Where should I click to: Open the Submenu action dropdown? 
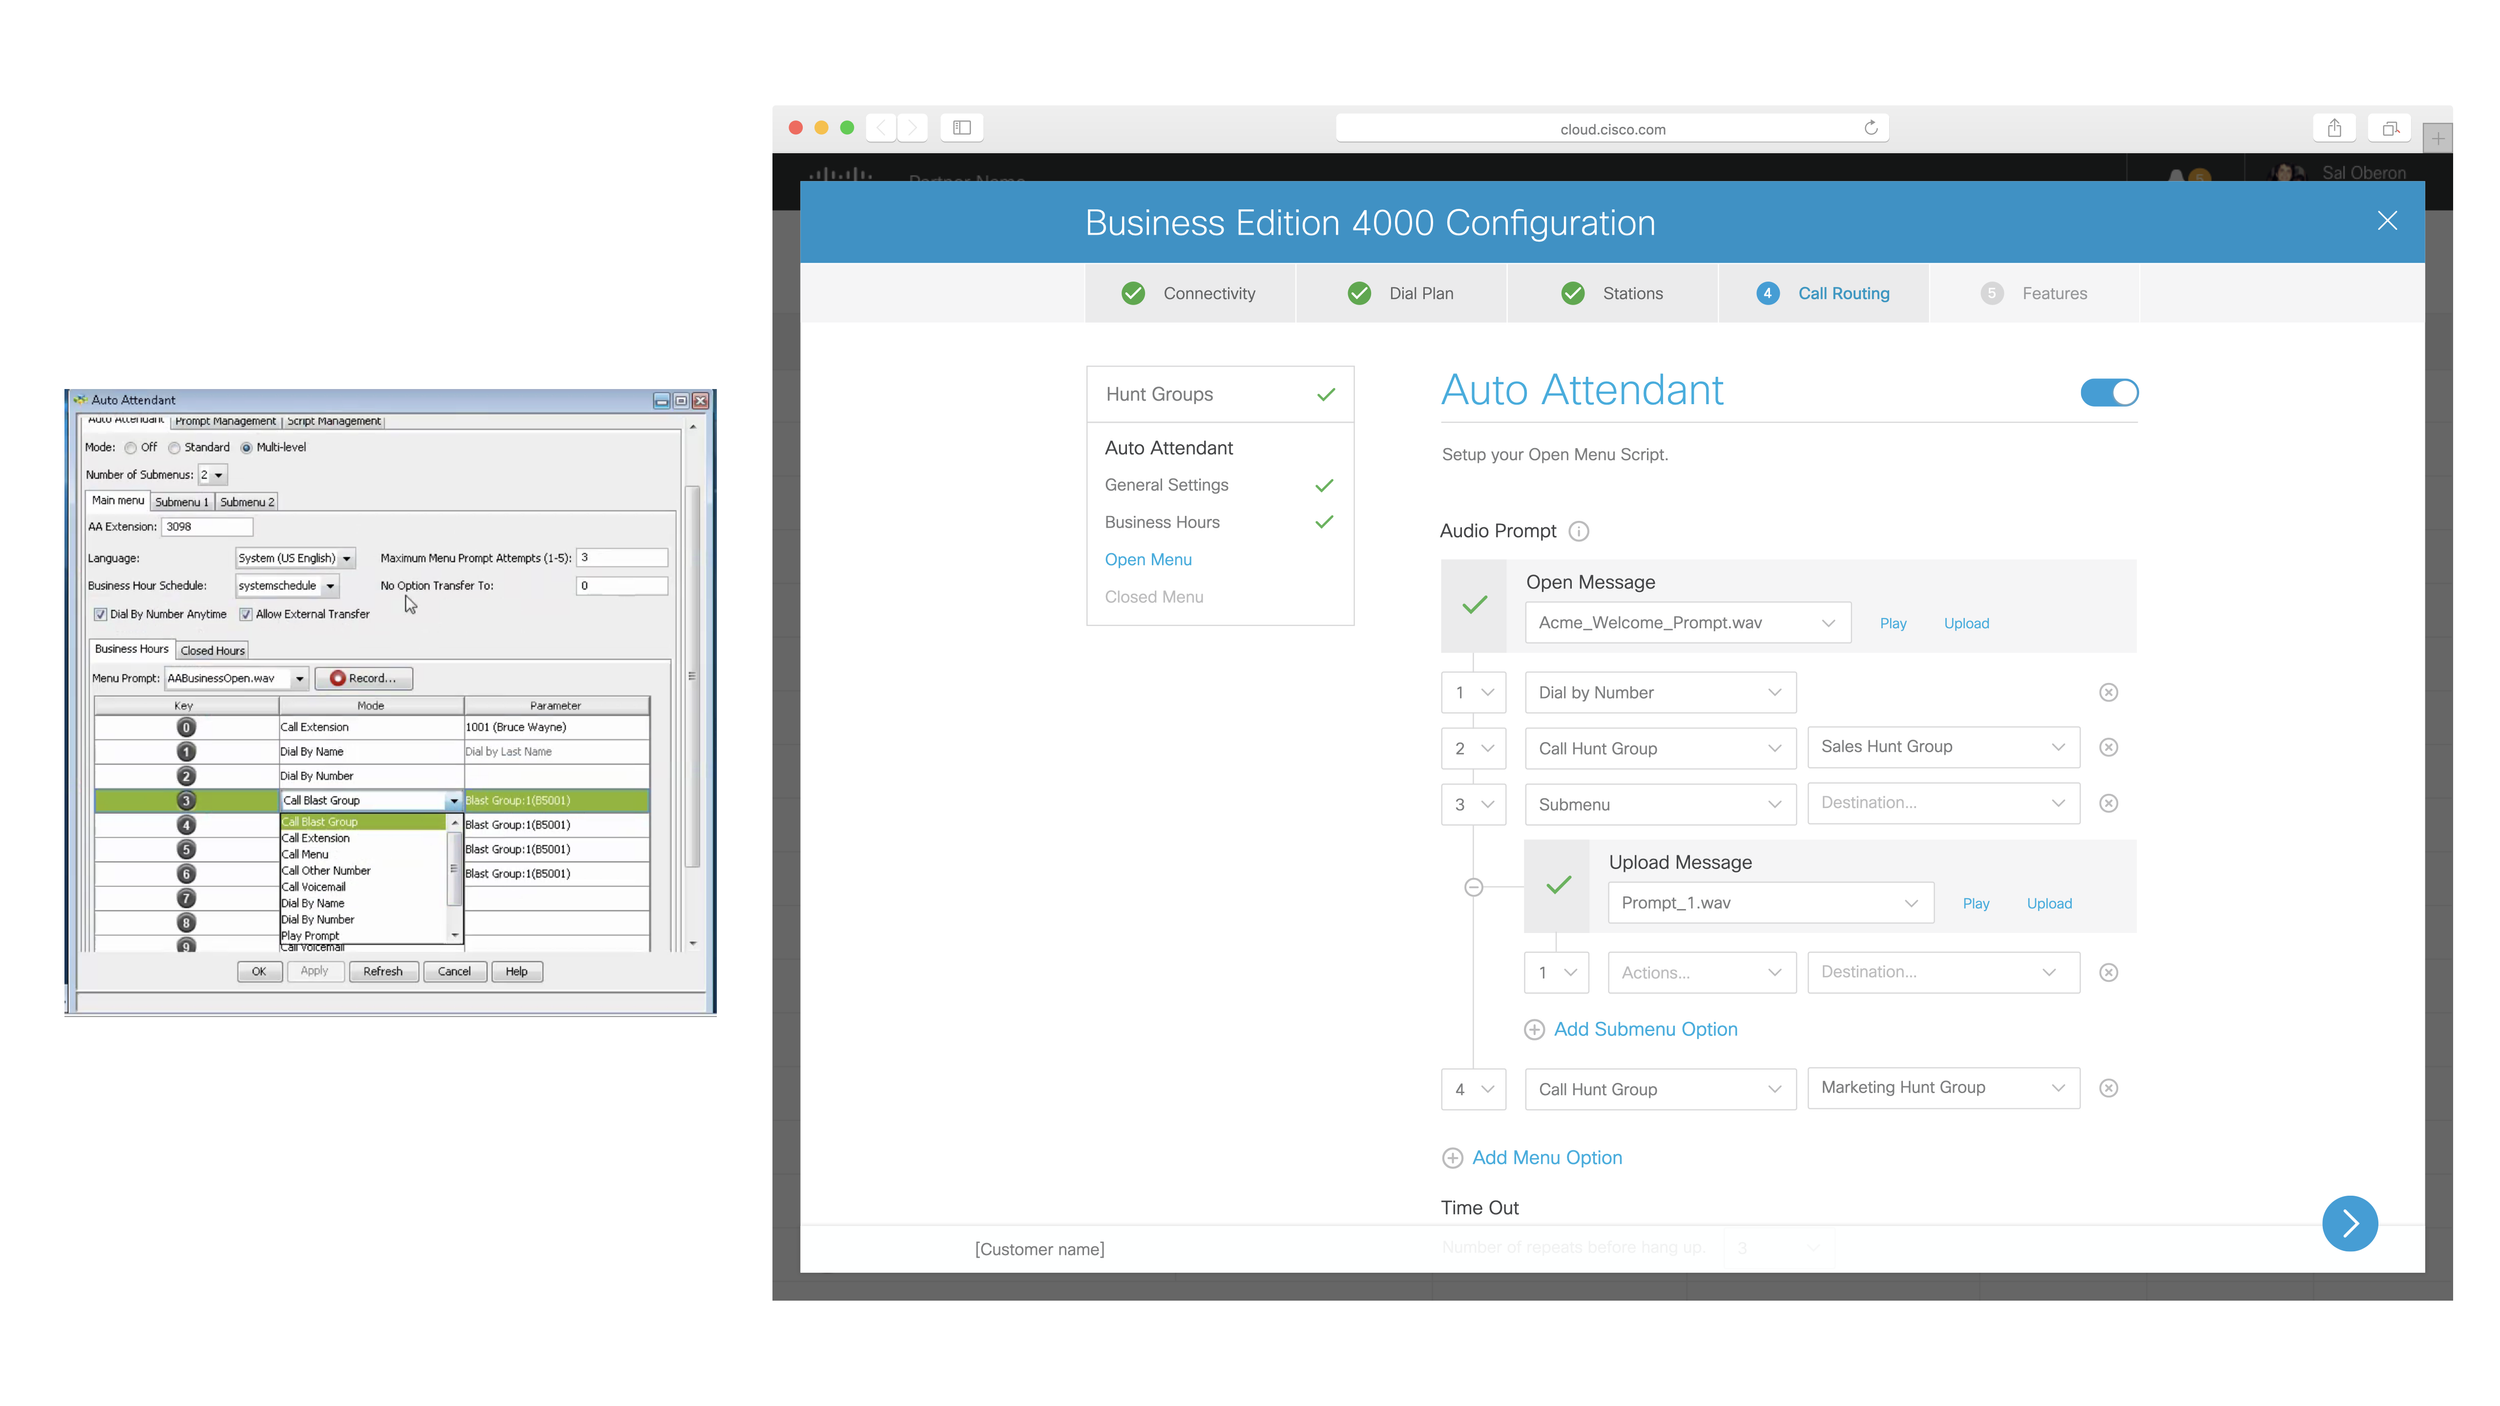(1659, 804)
